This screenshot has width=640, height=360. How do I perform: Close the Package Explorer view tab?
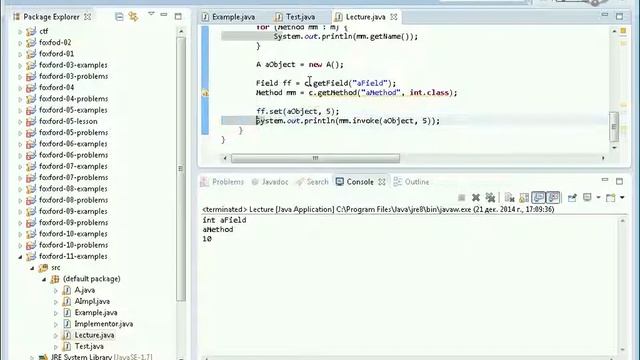(87, 17)
